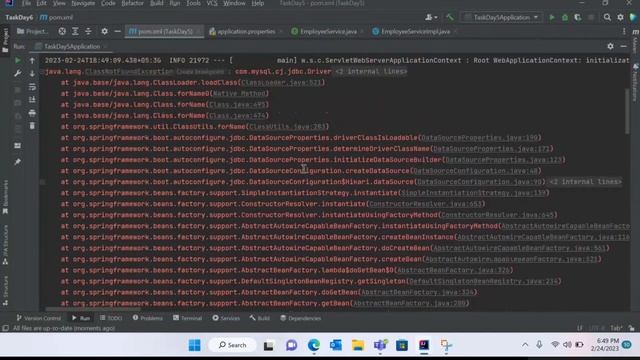Switch to application.properties tab
Viewport: 640px width, 360px height.
tap(246, 31)
